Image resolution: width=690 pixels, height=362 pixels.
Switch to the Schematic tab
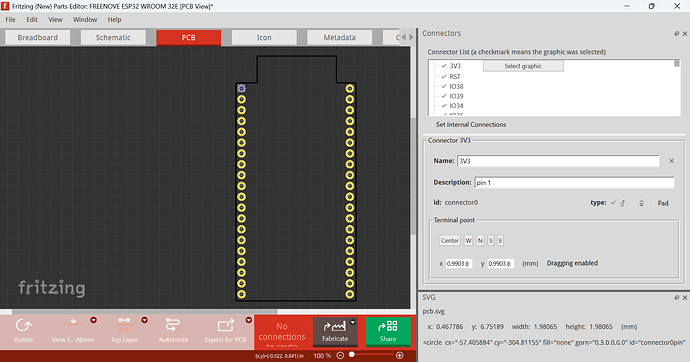tap(113, 37)
